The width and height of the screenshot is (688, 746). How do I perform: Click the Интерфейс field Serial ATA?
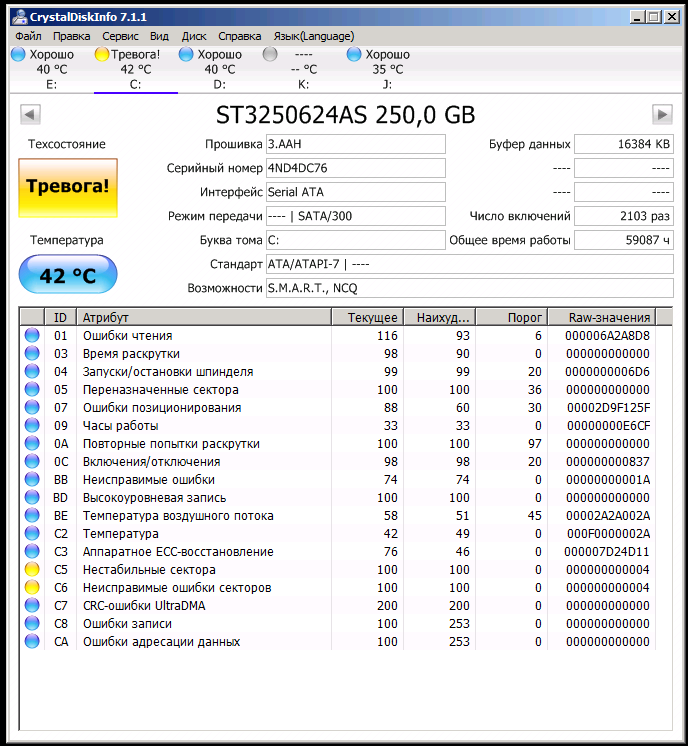pos(355,192)
